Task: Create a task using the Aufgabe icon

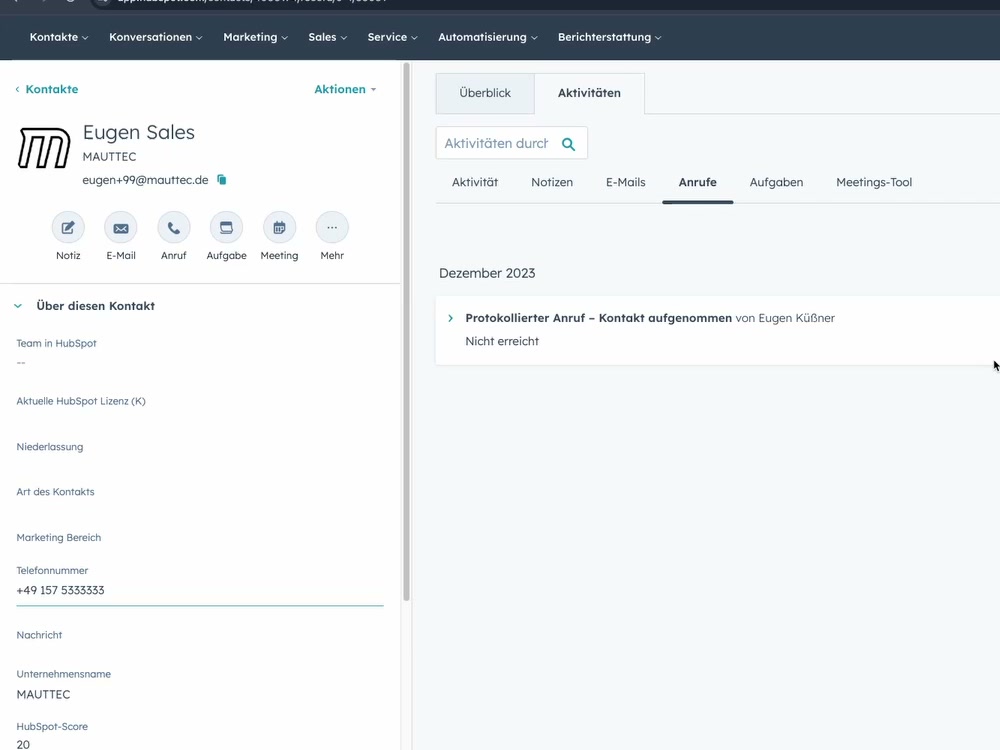Action: click(x=226, y=227)
